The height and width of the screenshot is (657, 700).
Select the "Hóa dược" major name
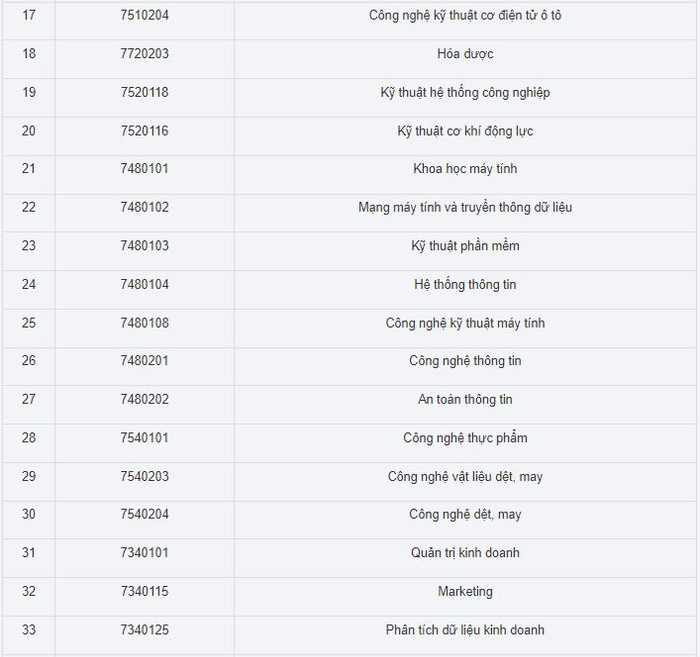click(465, 54)
